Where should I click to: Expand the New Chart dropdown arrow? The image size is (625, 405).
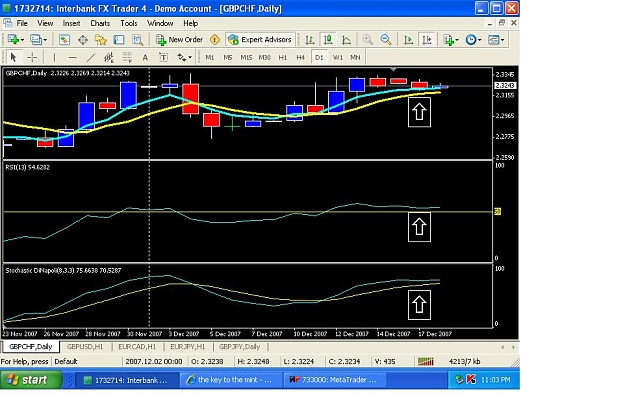(x=22, y=40)
